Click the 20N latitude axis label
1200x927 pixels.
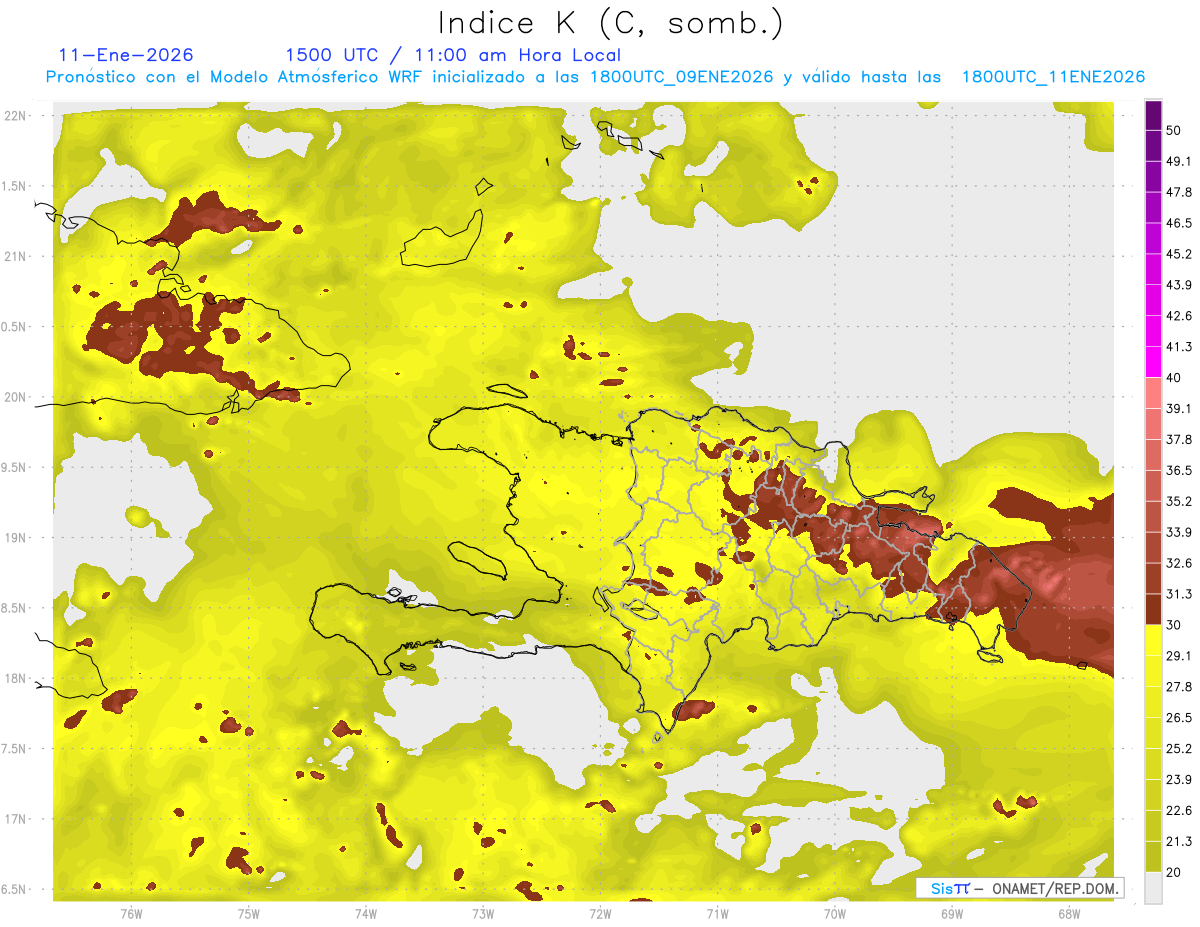click(17, 397)
